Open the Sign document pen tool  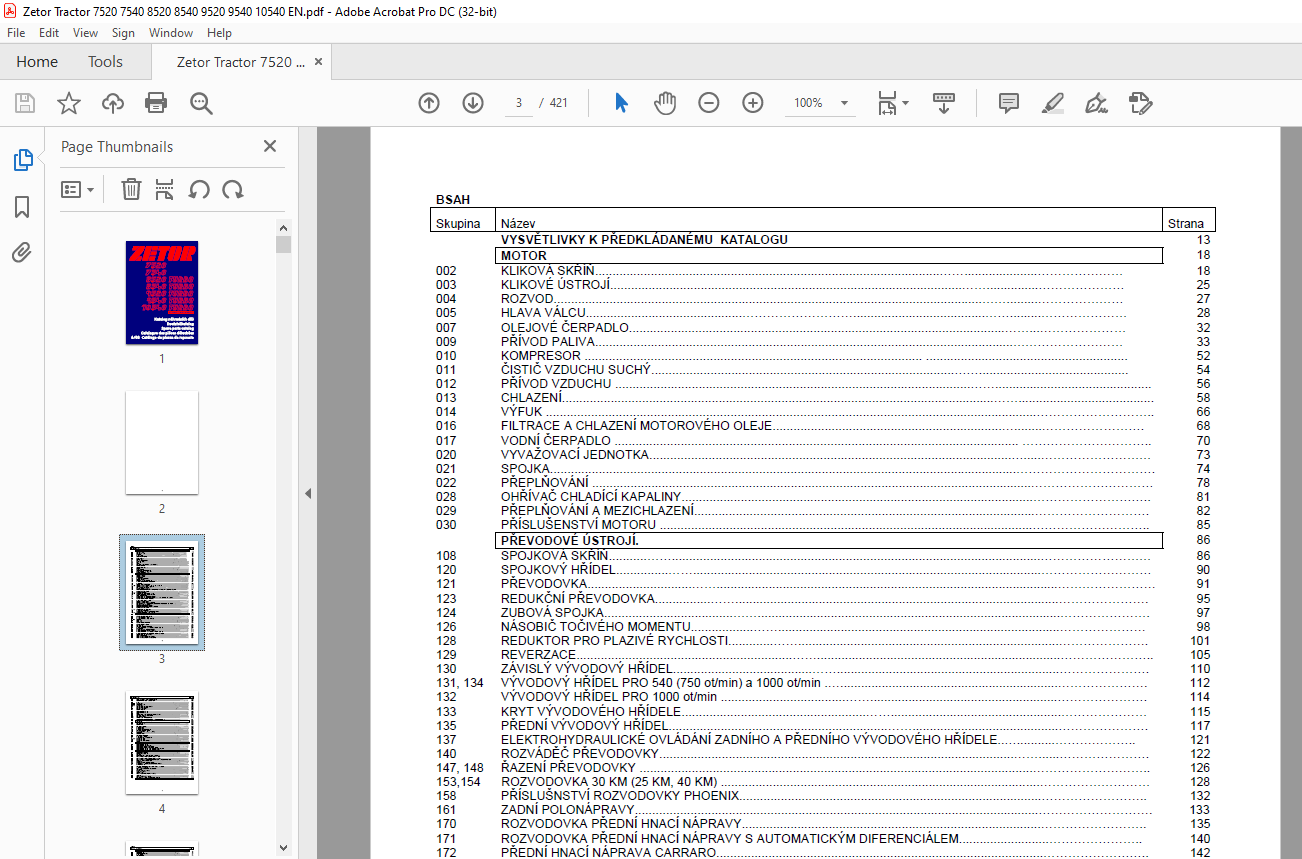pyautogui.click(x=1096, y=103)
